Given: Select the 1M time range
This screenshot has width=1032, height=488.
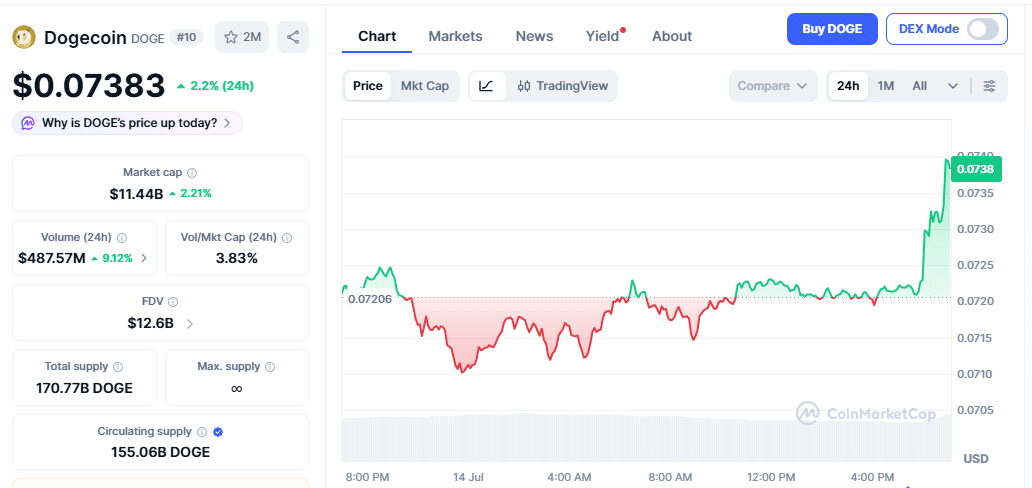Looking at the screenshot, I should 886,86.
